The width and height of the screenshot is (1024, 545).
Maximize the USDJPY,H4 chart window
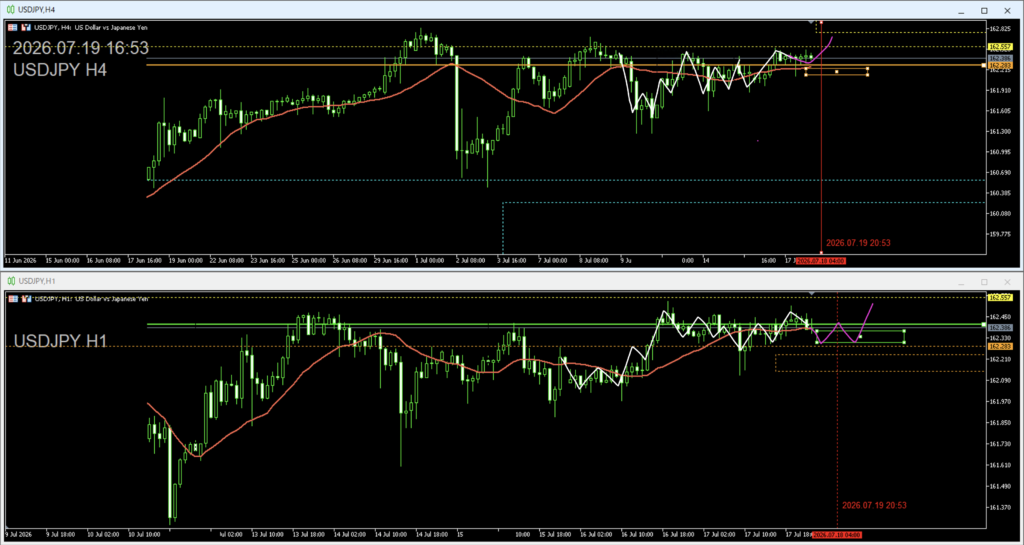[x=984, y=10]
